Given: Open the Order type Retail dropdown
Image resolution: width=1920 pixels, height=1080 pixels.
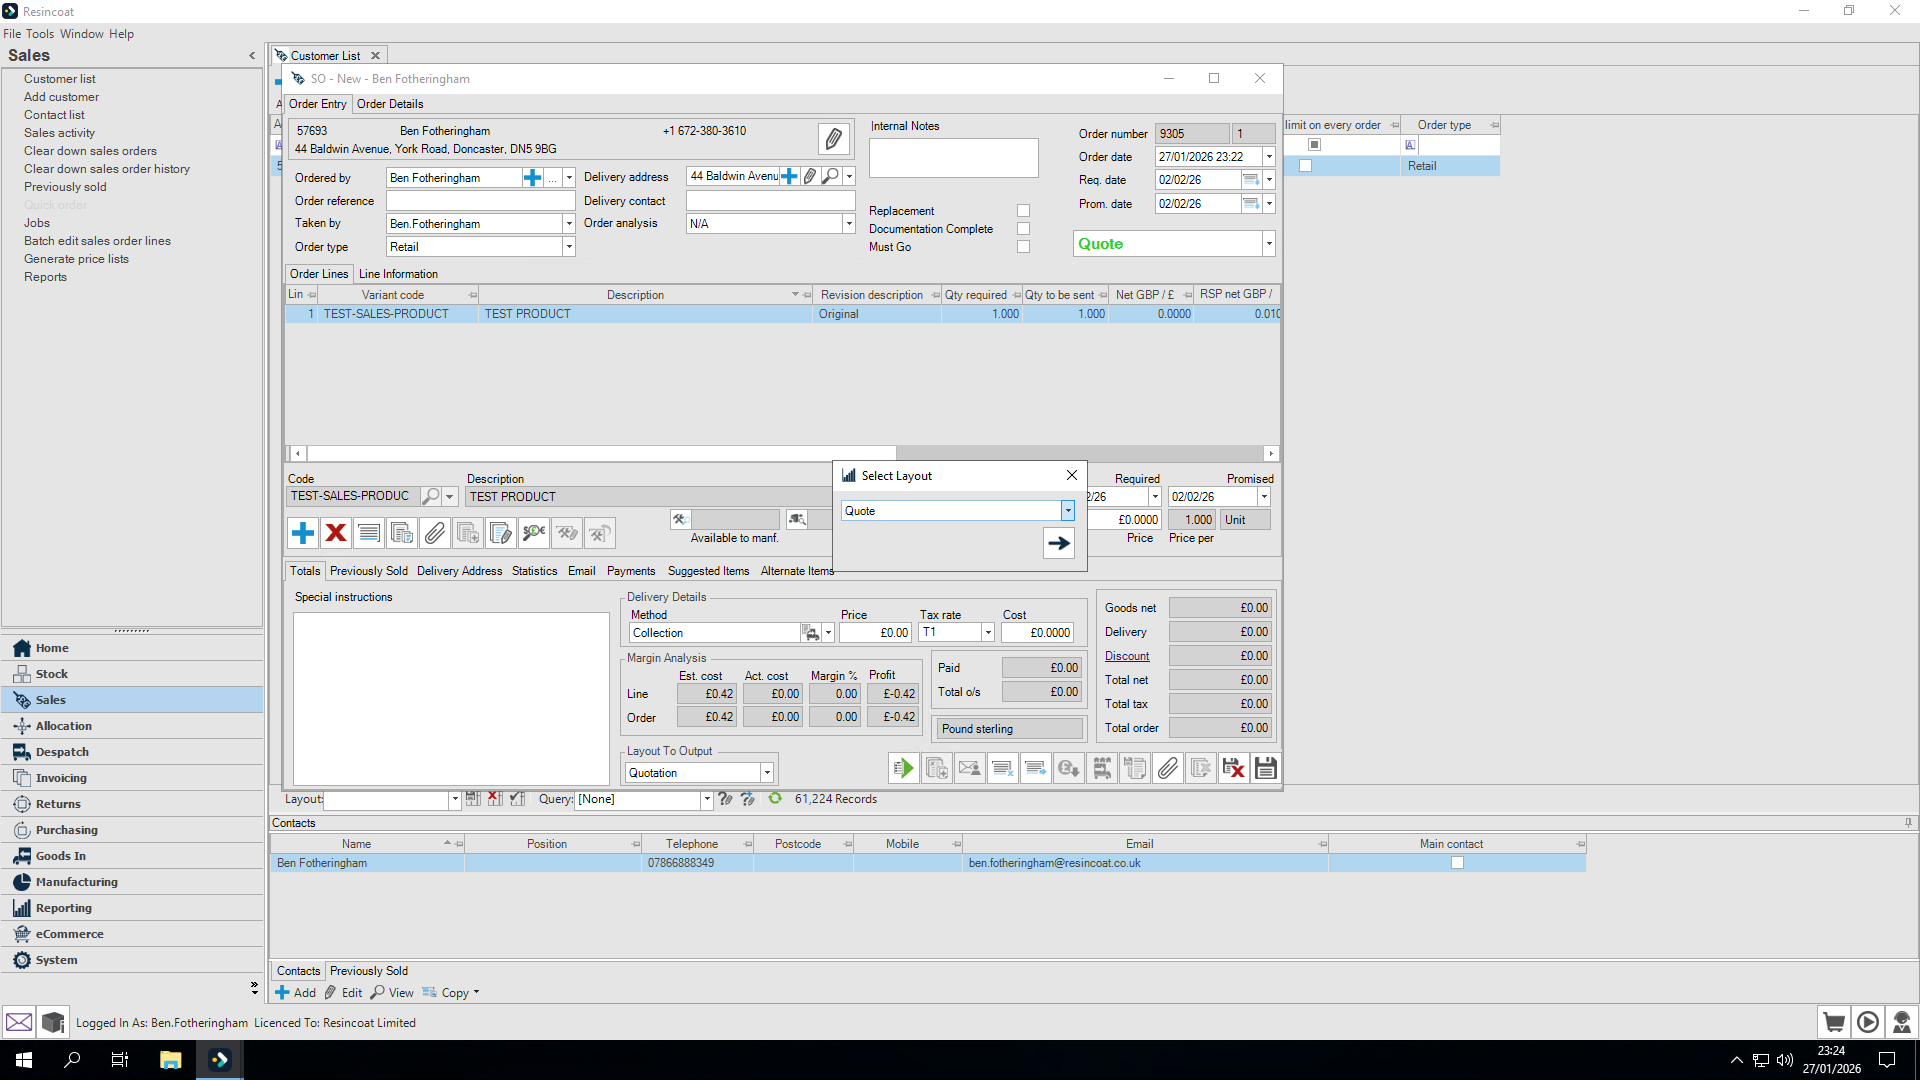Looking at the screenshot, I should (x=568, y=247).
